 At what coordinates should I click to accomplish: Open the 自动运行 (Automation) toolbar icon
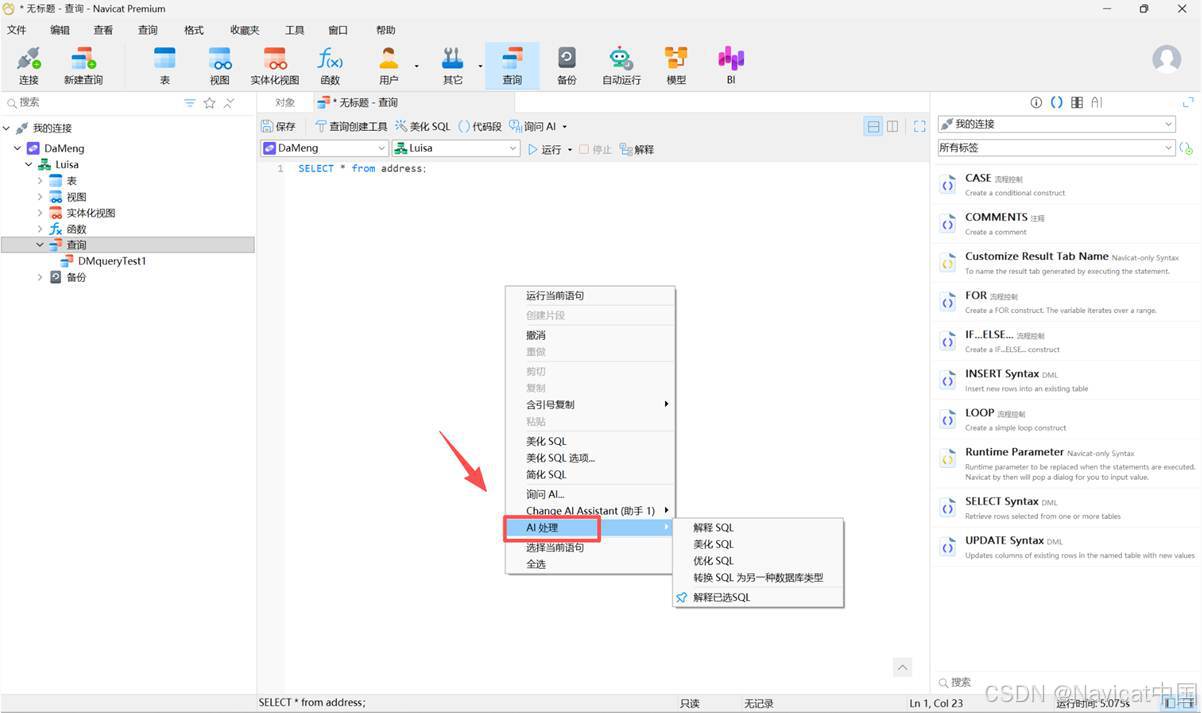coord(621,66)
